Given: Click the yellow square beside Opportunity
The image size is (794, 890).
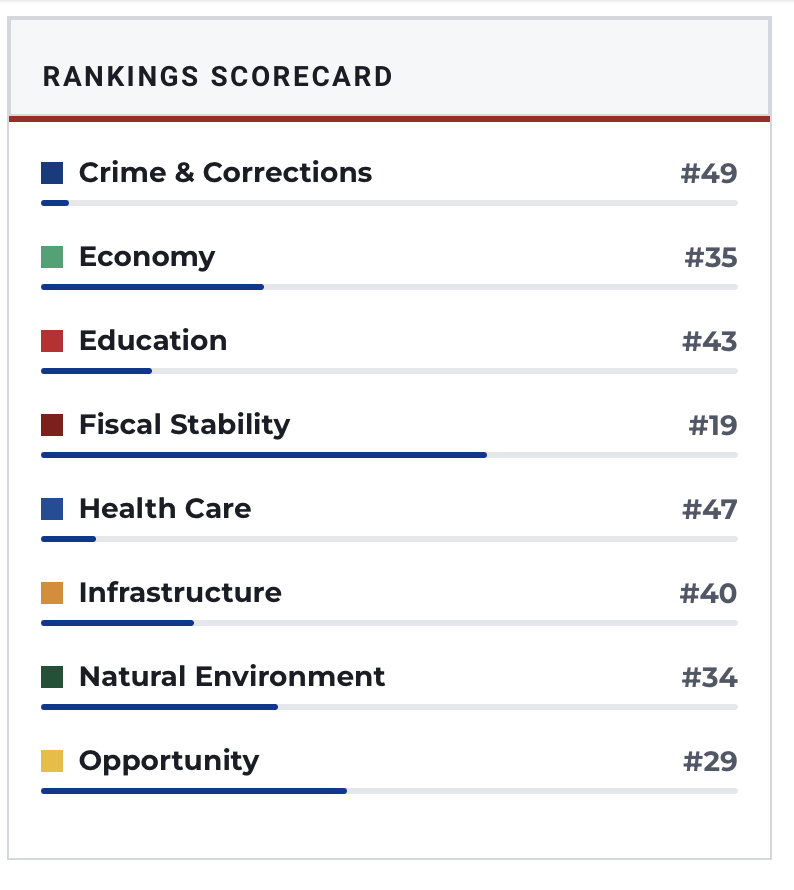Looking at the screenshot, I should [x=52, y=761].
